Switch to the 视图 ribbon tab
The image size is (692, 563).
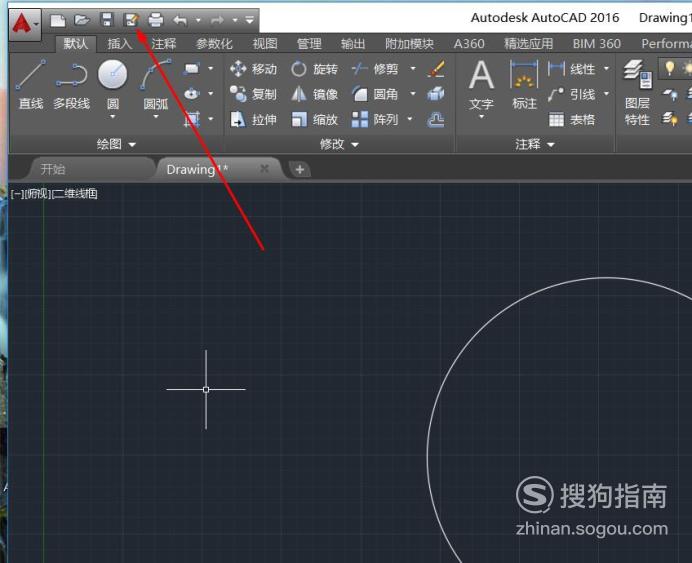tap(265, 44)
